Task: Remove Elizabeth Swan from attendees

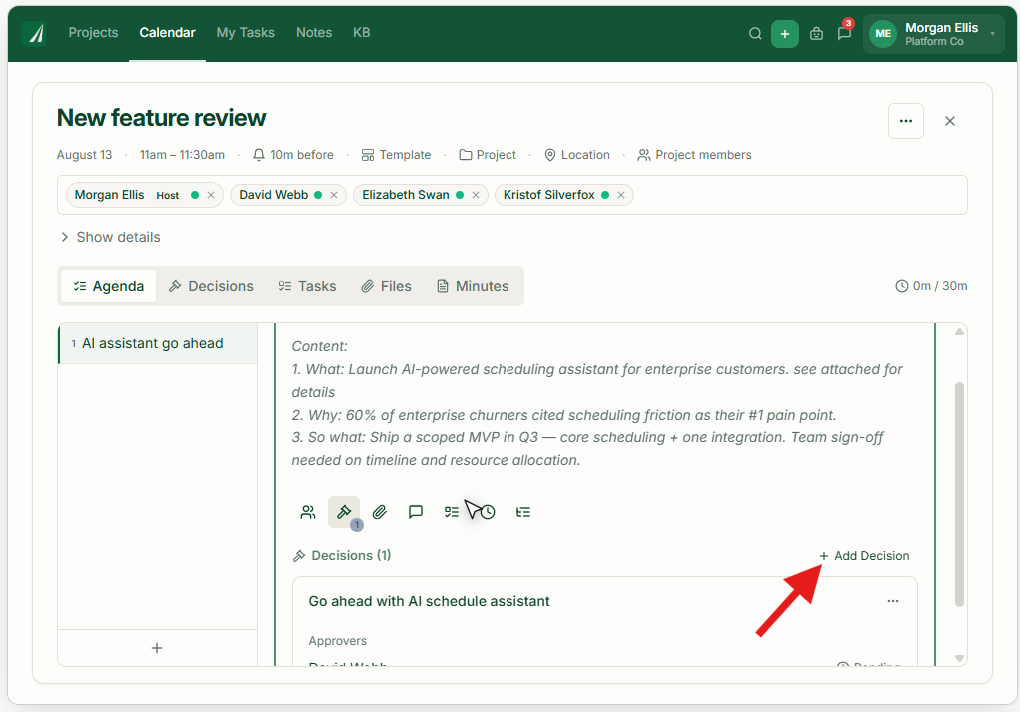Action: click(476, 195)
